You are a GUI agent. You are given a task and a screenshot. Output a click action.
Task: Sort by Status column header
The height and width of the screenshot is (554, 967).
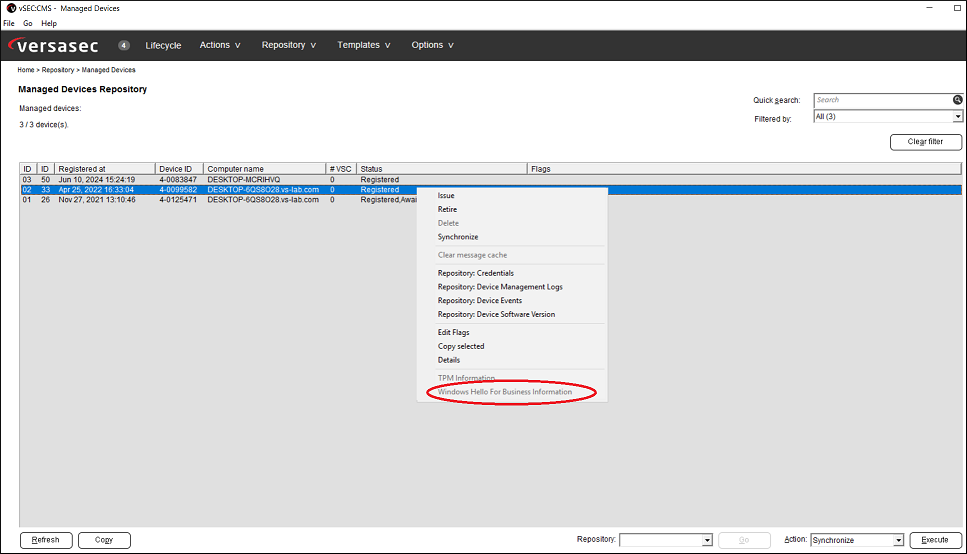coord(442,168)
